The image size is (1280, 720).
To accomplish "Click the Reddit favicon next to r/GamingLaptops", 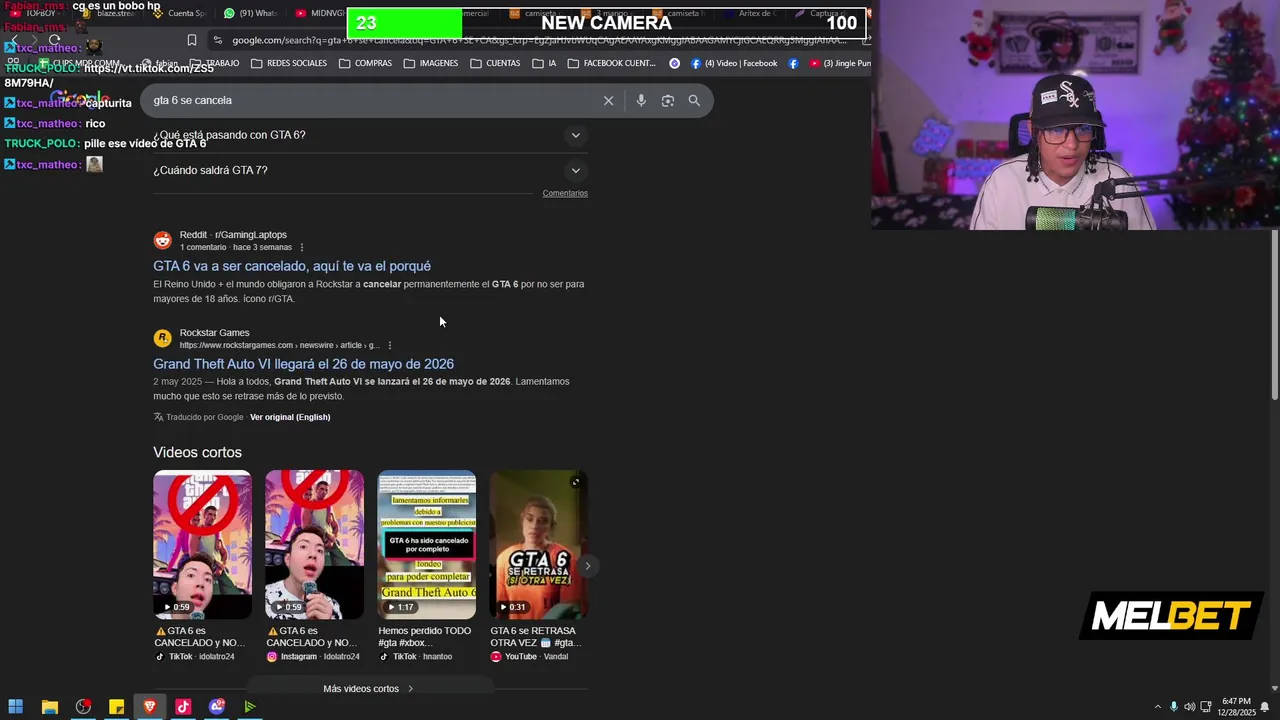I will tap(162, 240).
